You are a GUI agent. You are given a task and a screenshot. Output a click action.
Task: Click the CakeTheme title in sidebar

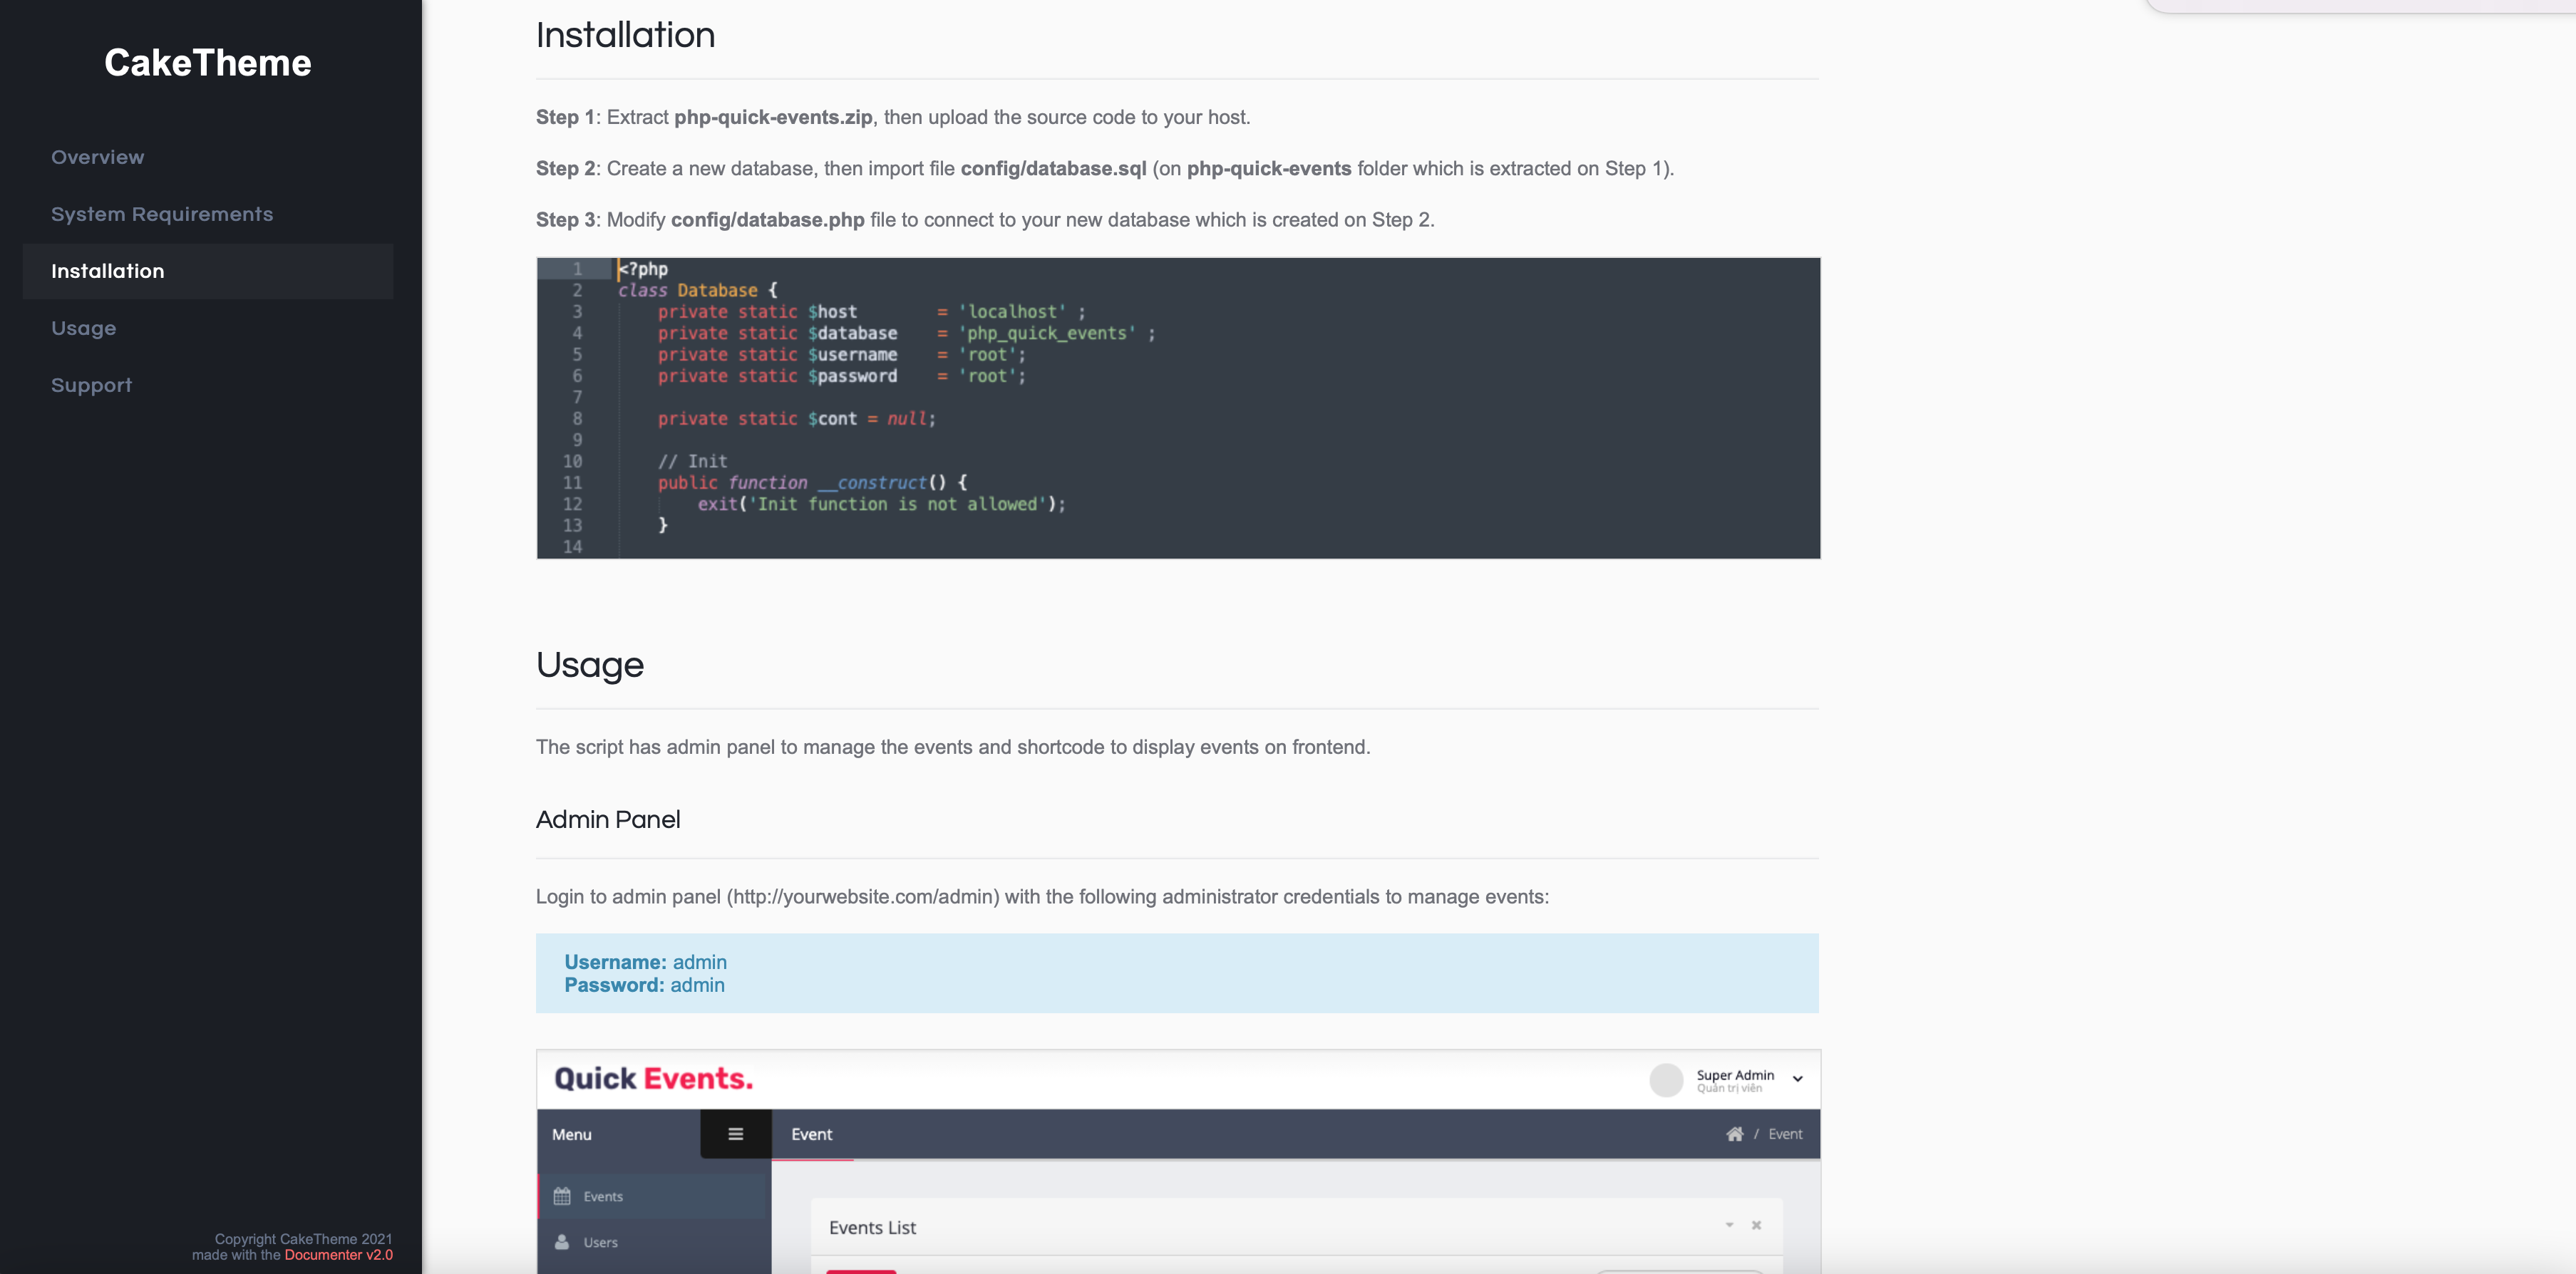point(208,63)
